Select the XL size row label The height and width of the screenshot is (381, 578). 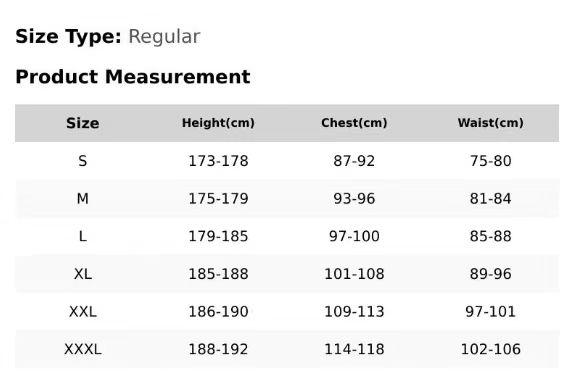(x=83, y=274)
